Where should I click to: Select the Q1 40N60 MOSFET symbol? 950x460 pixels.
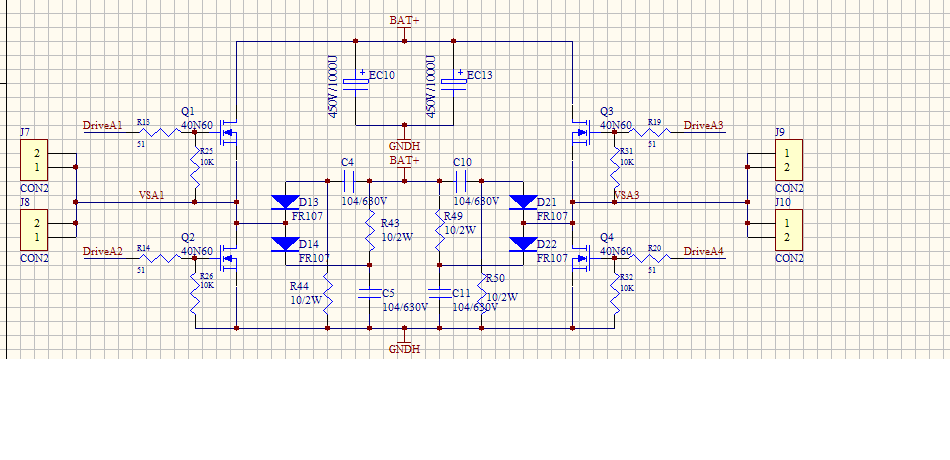(x=228, y=133)
